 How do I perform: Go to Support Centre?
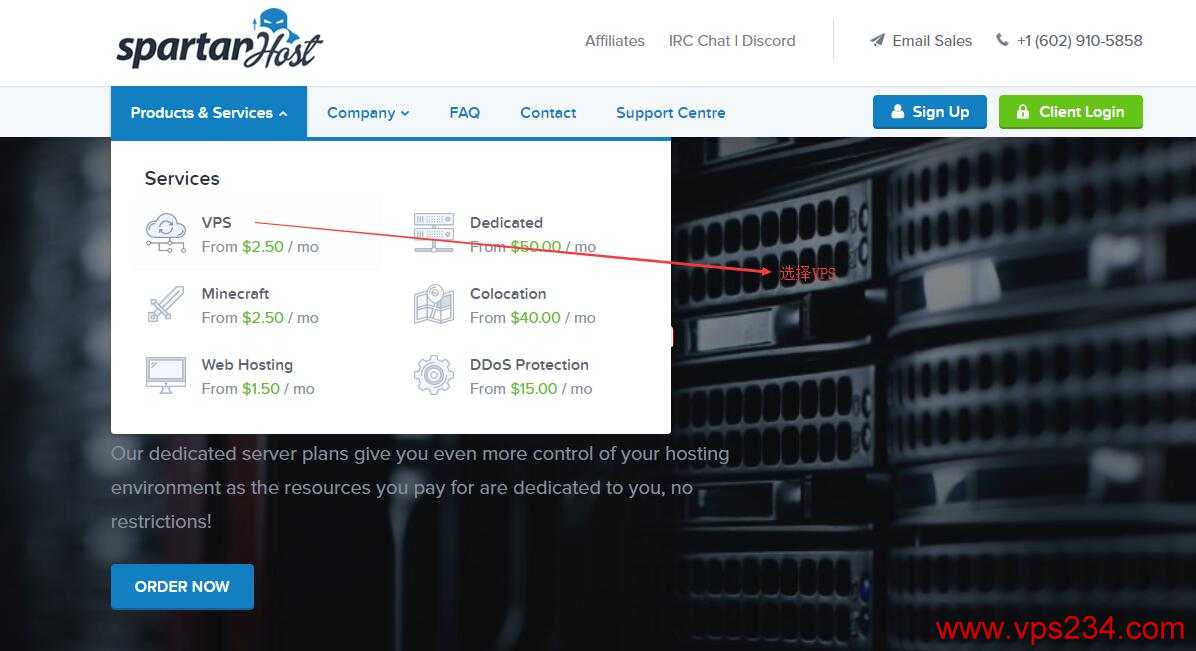click(x=670, y=113)
